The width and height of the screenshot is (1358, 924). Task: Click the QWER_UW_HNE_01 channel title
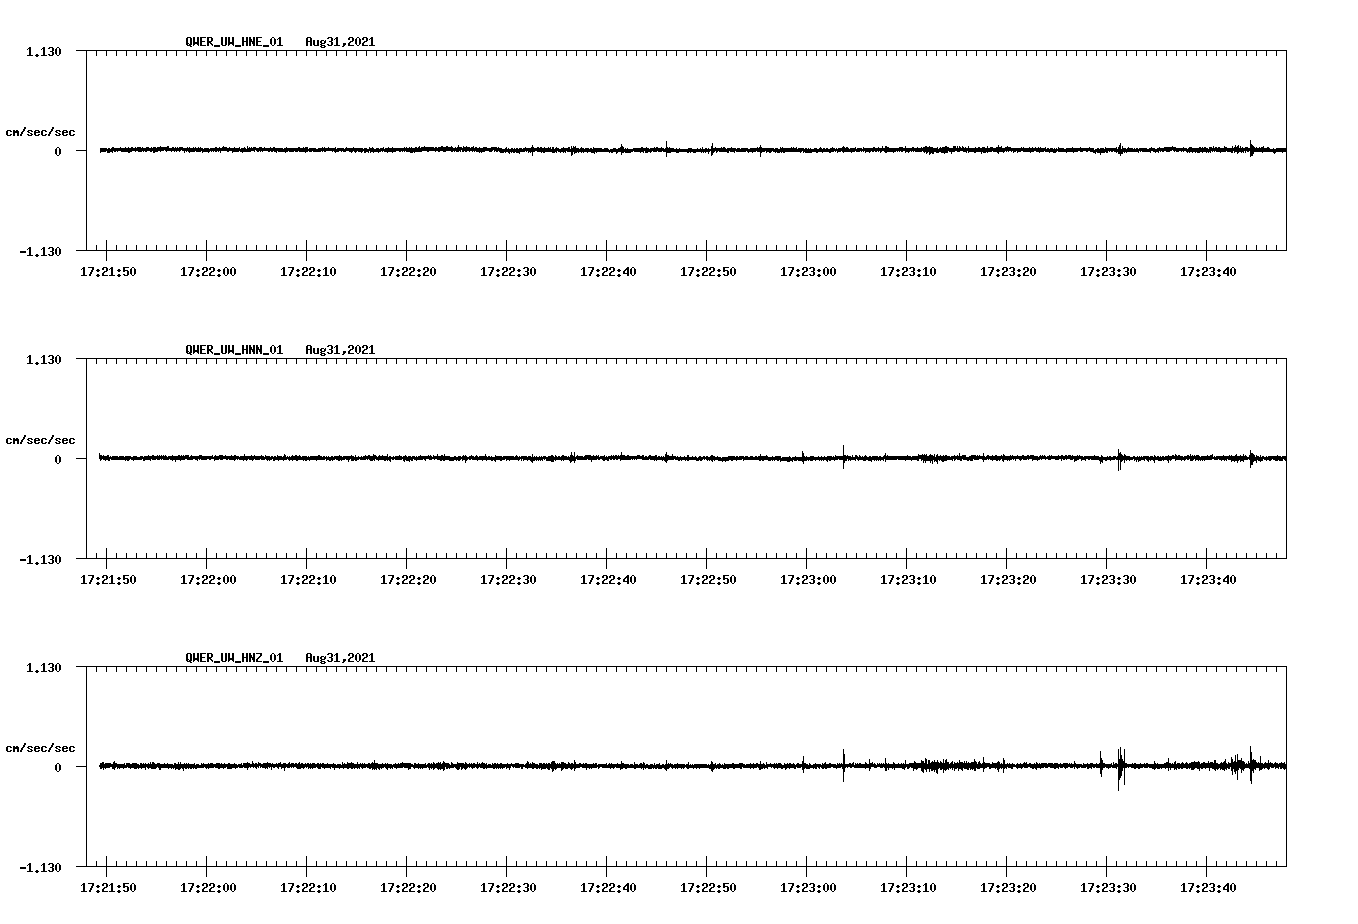pyautogui.click(x=234, y=42)
